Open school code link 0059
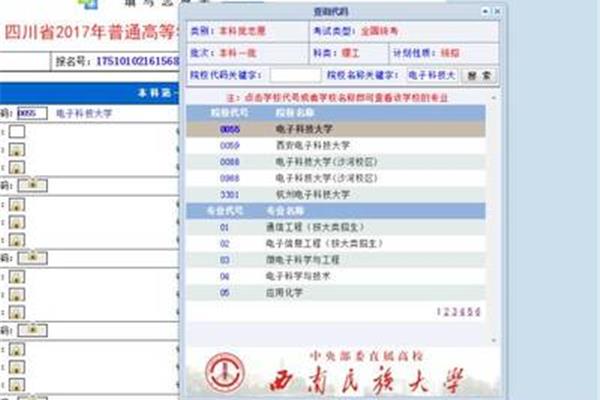Viewport: 600px width, 400px height. [230, 145]
